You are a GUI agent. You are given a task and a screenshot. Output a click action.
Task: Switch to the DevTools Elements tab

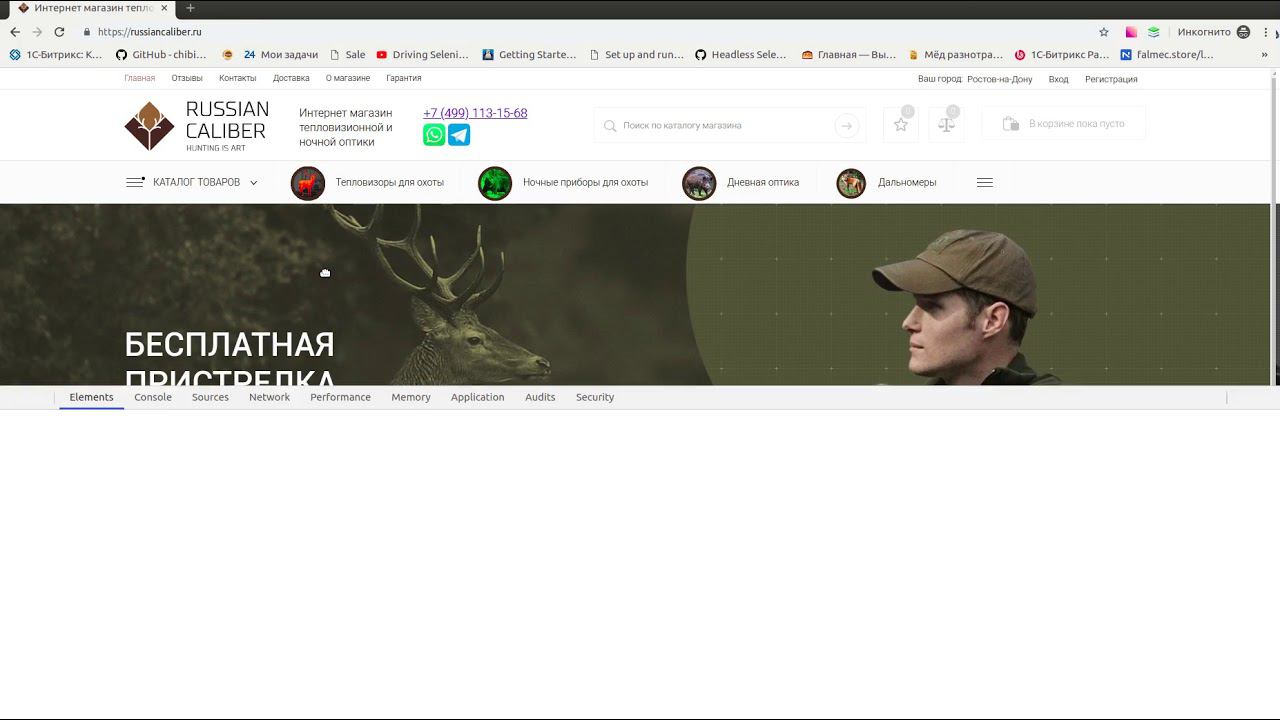coord(92,397)
